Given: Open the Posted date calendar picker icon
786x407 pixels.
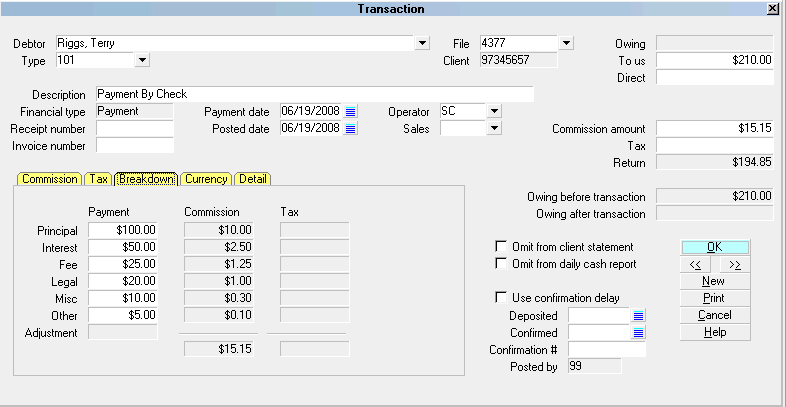Looking at the screenshot, I should point(350,129).
